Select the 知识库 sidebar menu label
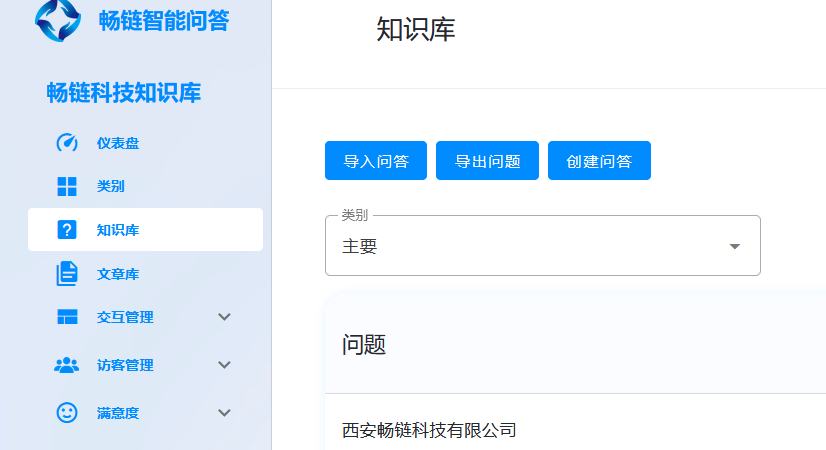826x450 pixels. [118, 230]
